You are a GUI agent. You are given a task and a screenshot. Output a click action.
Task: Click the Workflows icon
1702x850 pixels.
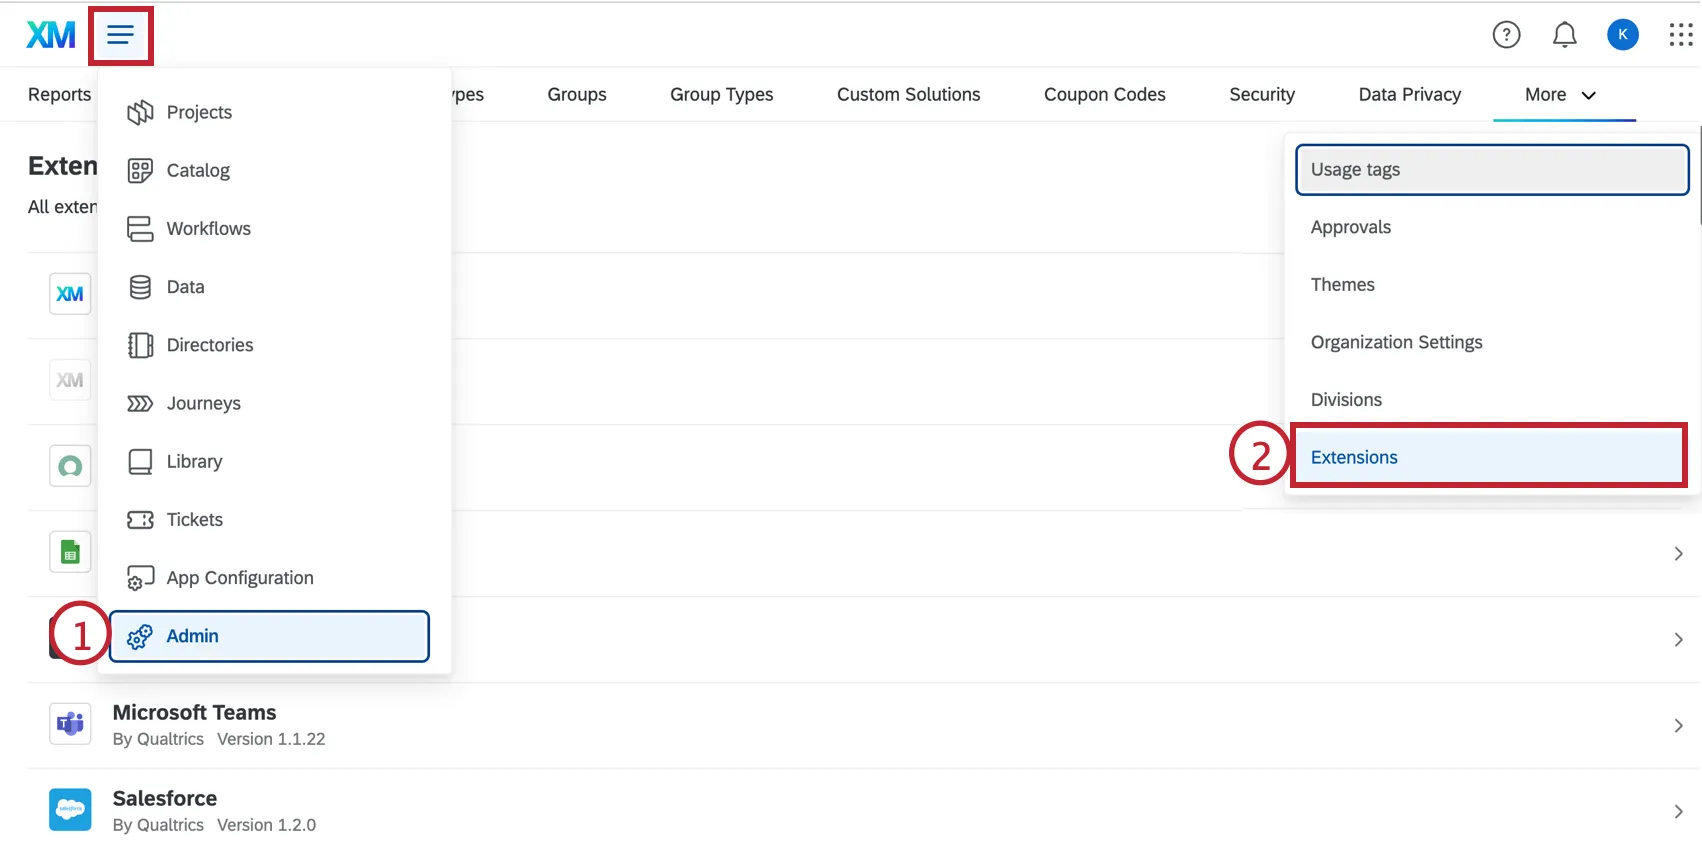pos(140,229)
